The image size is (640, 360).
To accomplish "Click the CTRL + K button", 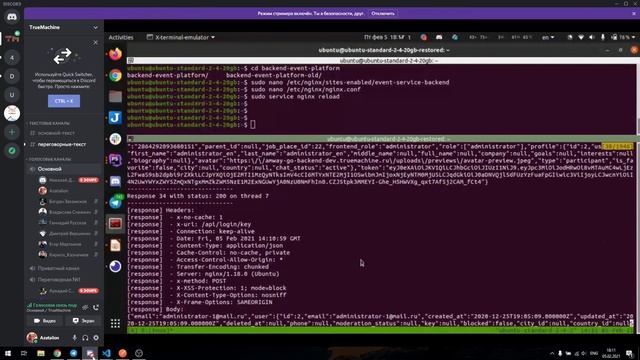I will (x=64, y=101).
